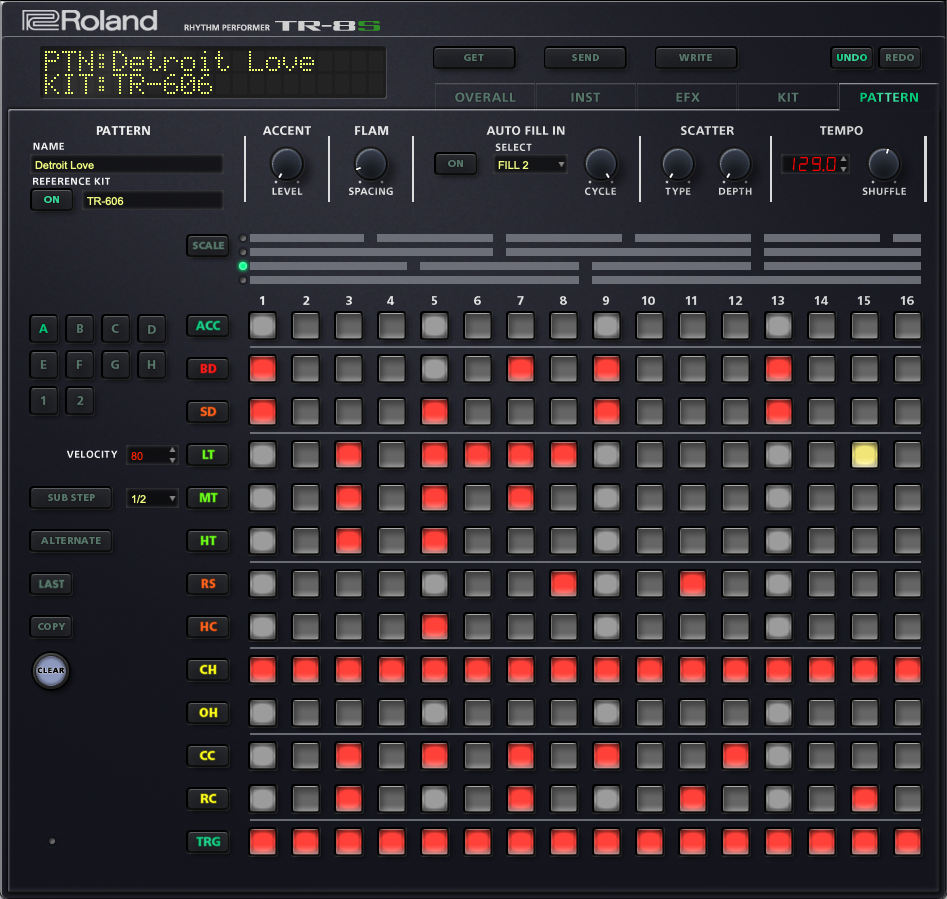Open the sub step 1/2 dropdown
The width and height of the screenshot is (947, 899).
tap(152, 498)
